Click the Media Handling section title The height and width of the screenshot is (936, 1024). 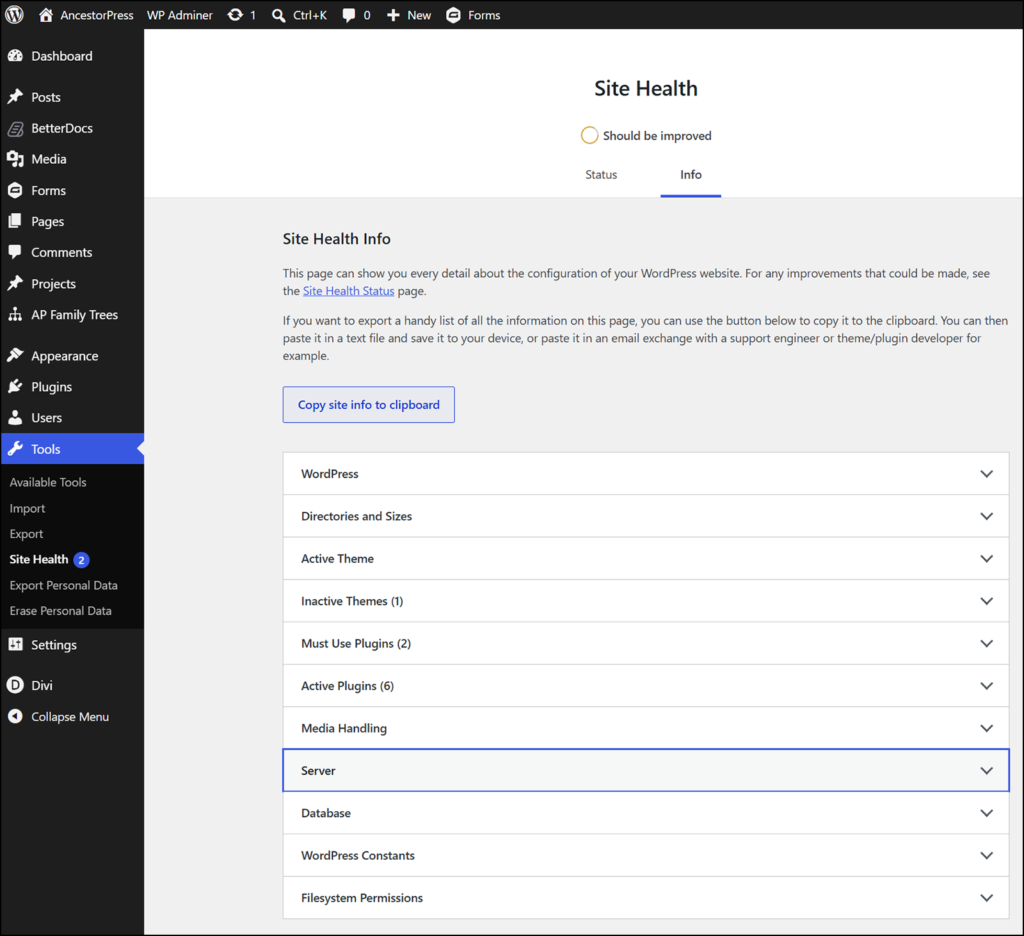pos(344,728)
